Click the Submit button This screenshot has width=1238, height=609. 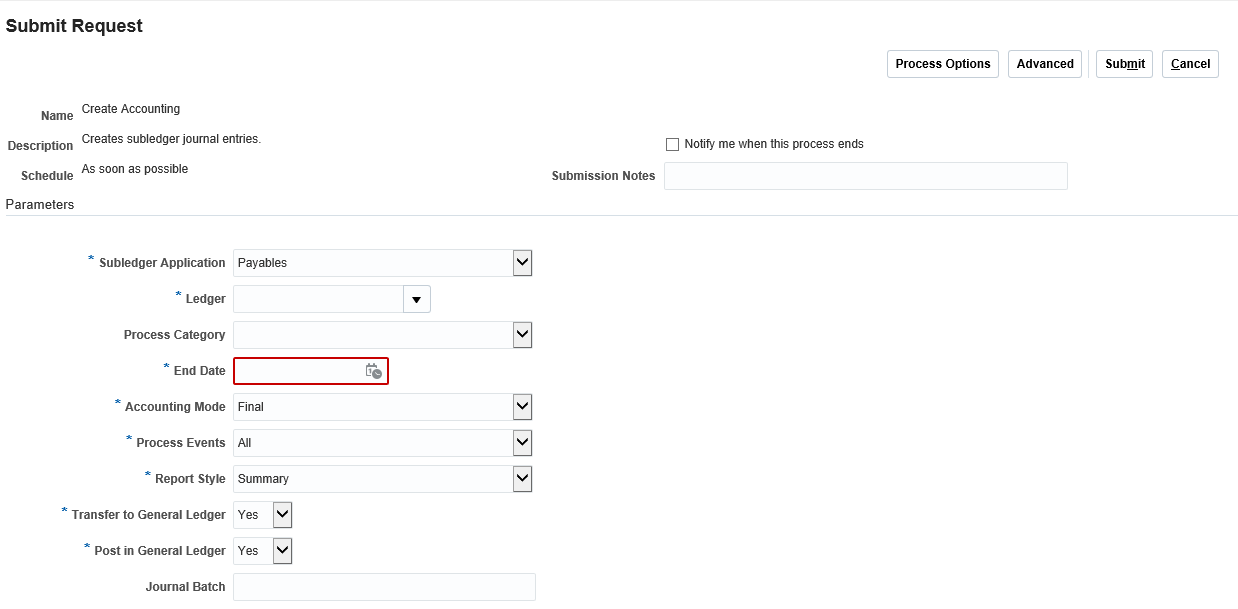coord(1124,63)
